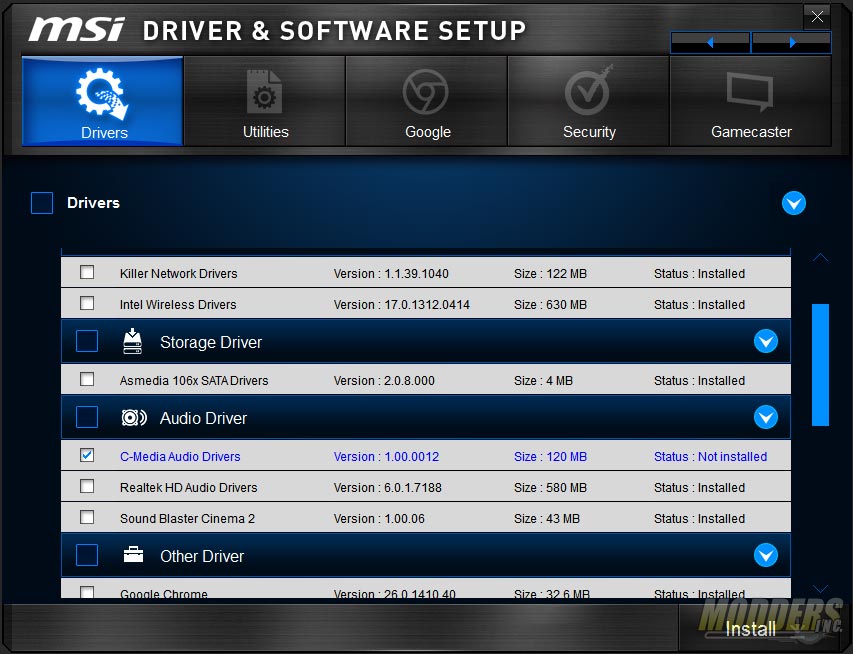Check the Sound Blaster Cinema 2 checkbox
Image resolution: width=853 pixels, height=654 pixels.
click(x=87, y=517)
